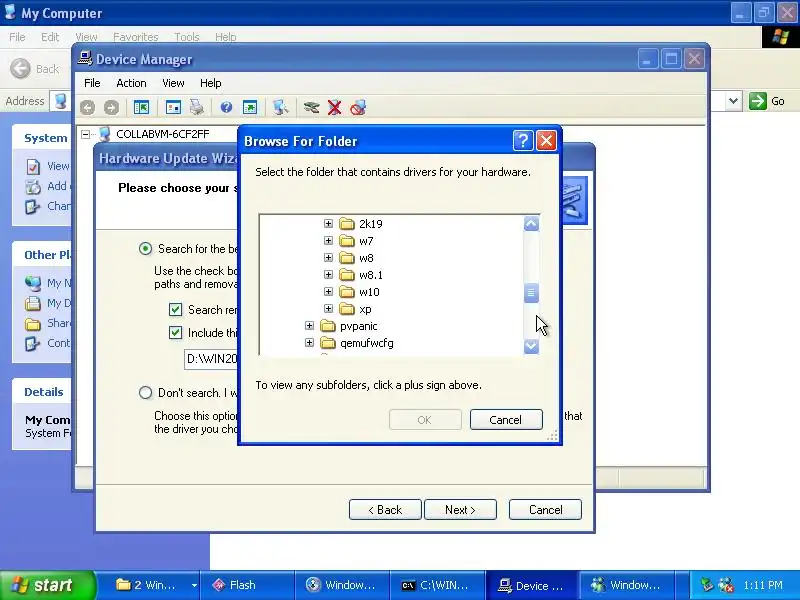The height and width of the screenshot is (600, 800).
Task: Expand the w8 folder plus sign
Action: click(328, 258)
